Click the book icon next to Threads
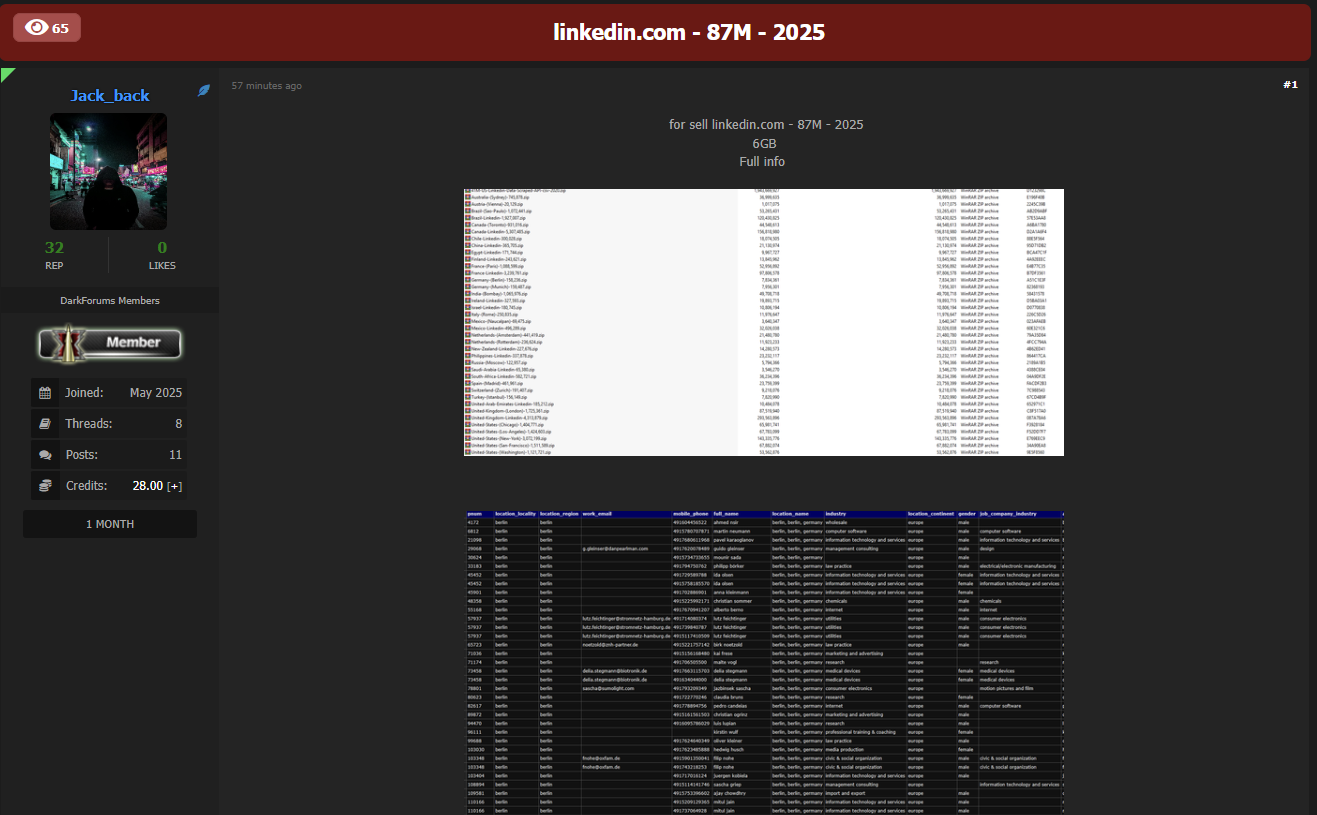1317x815 pixels. pyautogui.click(x=45, y=424)
